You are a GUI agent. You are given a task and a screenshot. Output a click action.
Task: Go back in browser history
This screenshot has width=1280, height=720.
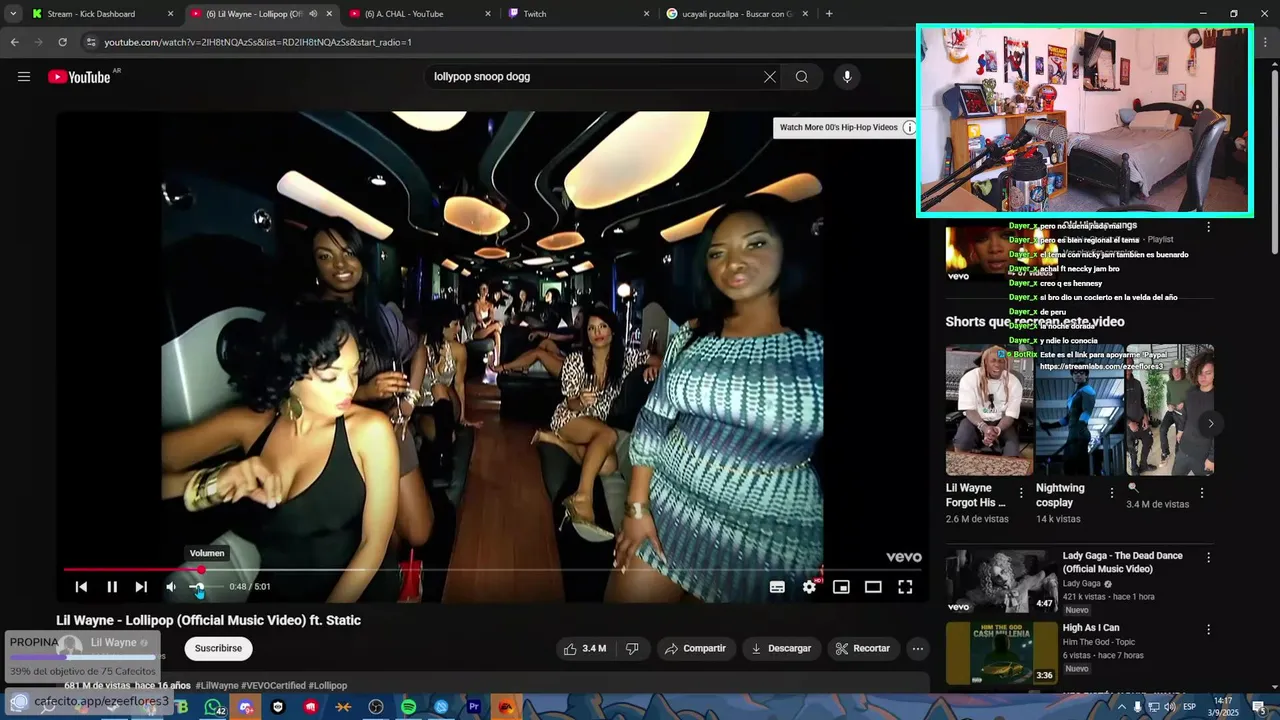pos(14,42)
